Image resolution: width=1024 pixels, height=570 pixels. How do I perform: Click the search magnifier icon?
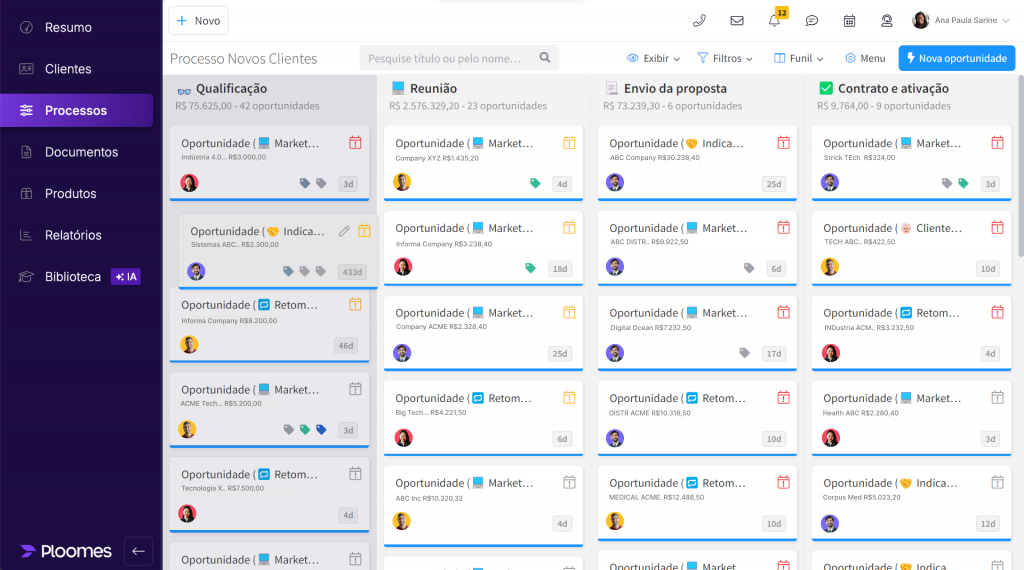pos(545,58)
